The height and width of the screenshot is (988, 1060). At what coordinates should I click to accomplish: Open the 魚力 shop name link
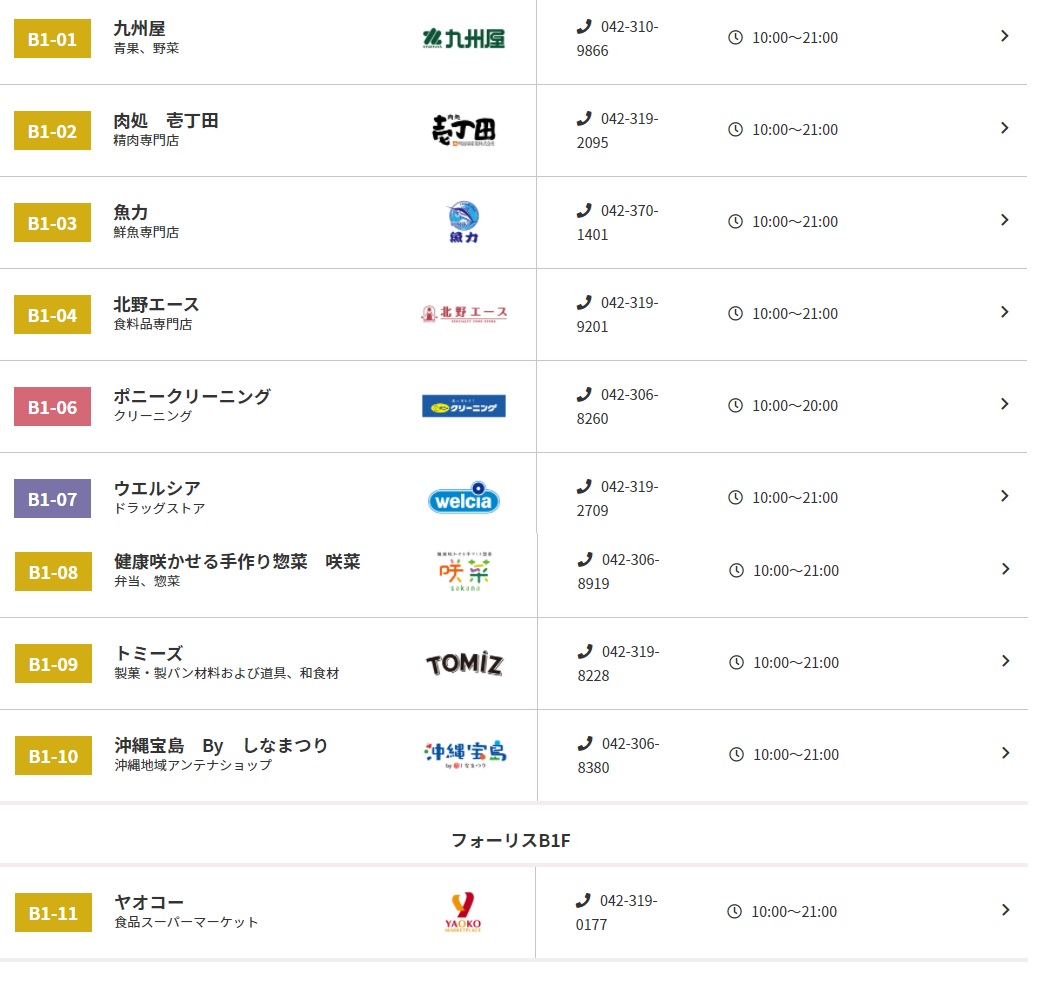[130, 212]
